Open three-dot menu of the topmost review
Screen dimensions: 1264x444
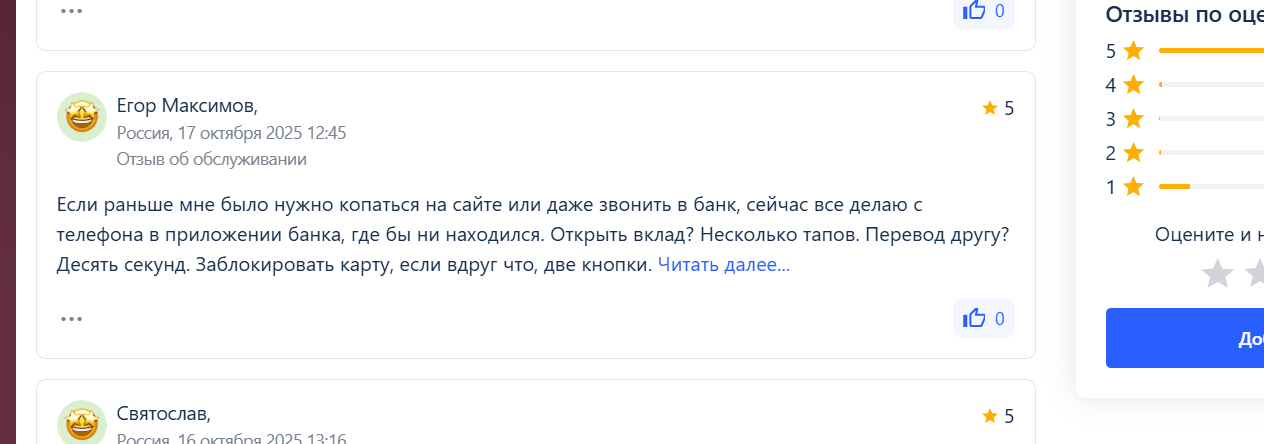click(x=71, y=10)
